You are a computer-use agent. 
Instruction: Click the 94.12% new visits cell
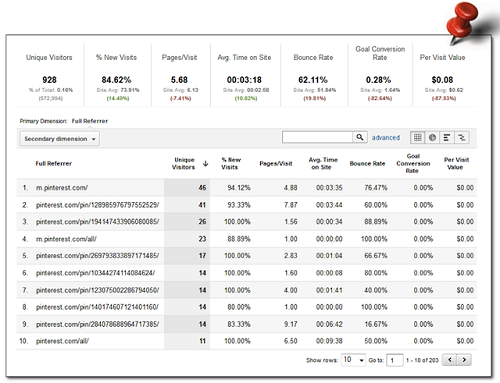tap(239, 188)
